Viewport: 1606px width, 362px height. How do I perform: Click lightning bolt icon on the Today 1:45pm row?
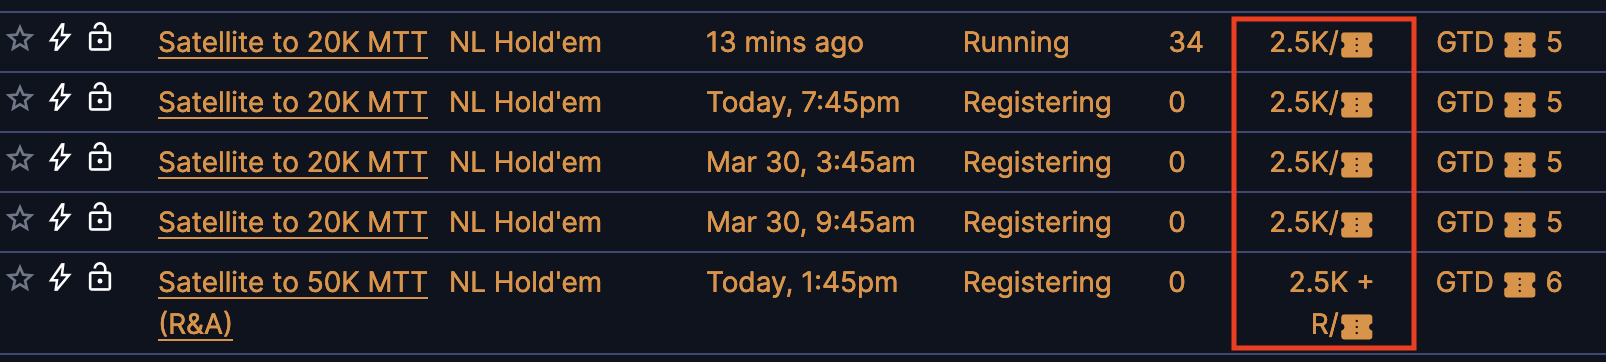coord(60,278)
